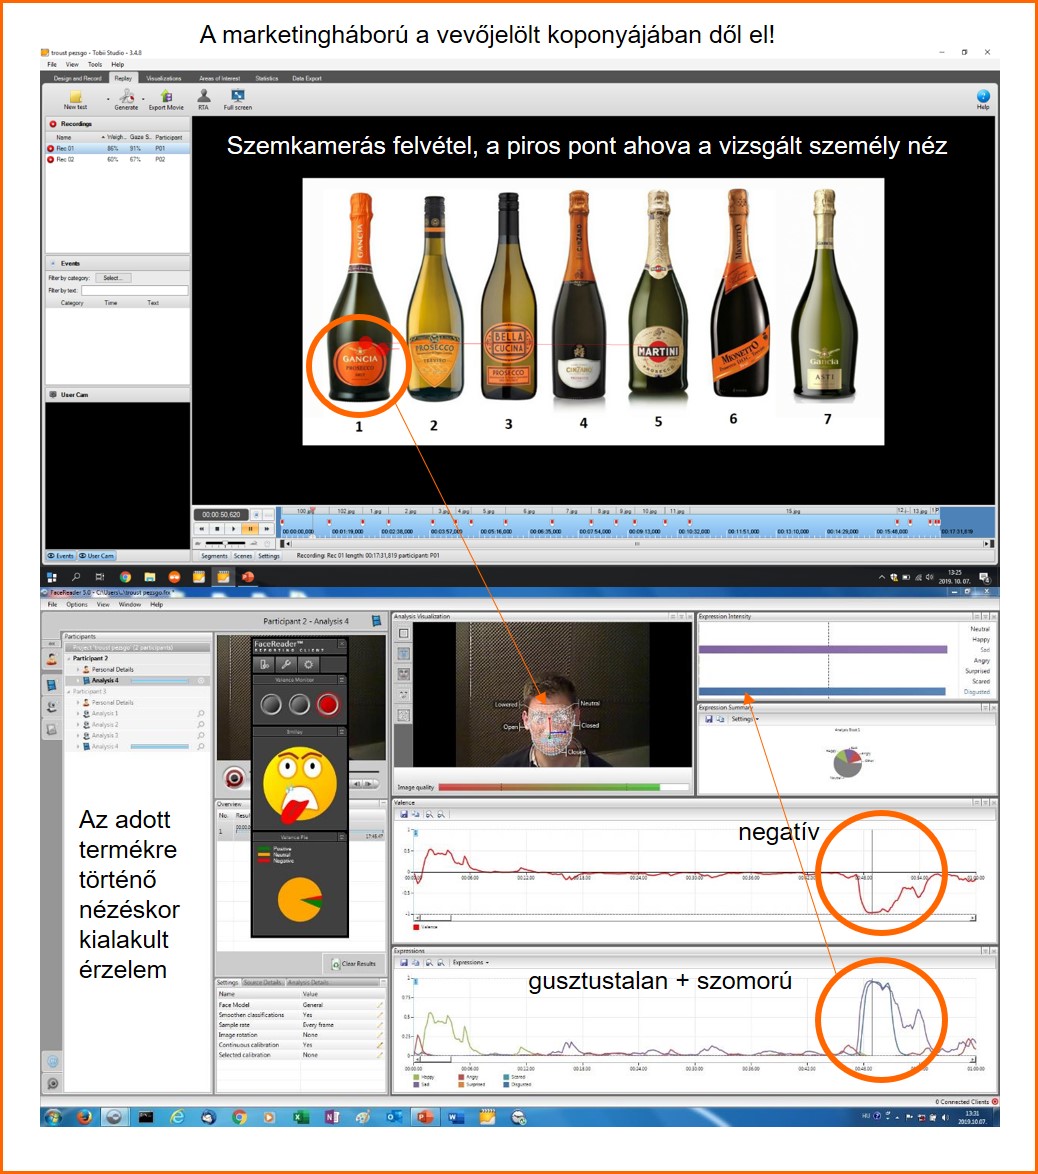1038x1174 pixels.
Task: Click the red record button below video
Action: 234,778
